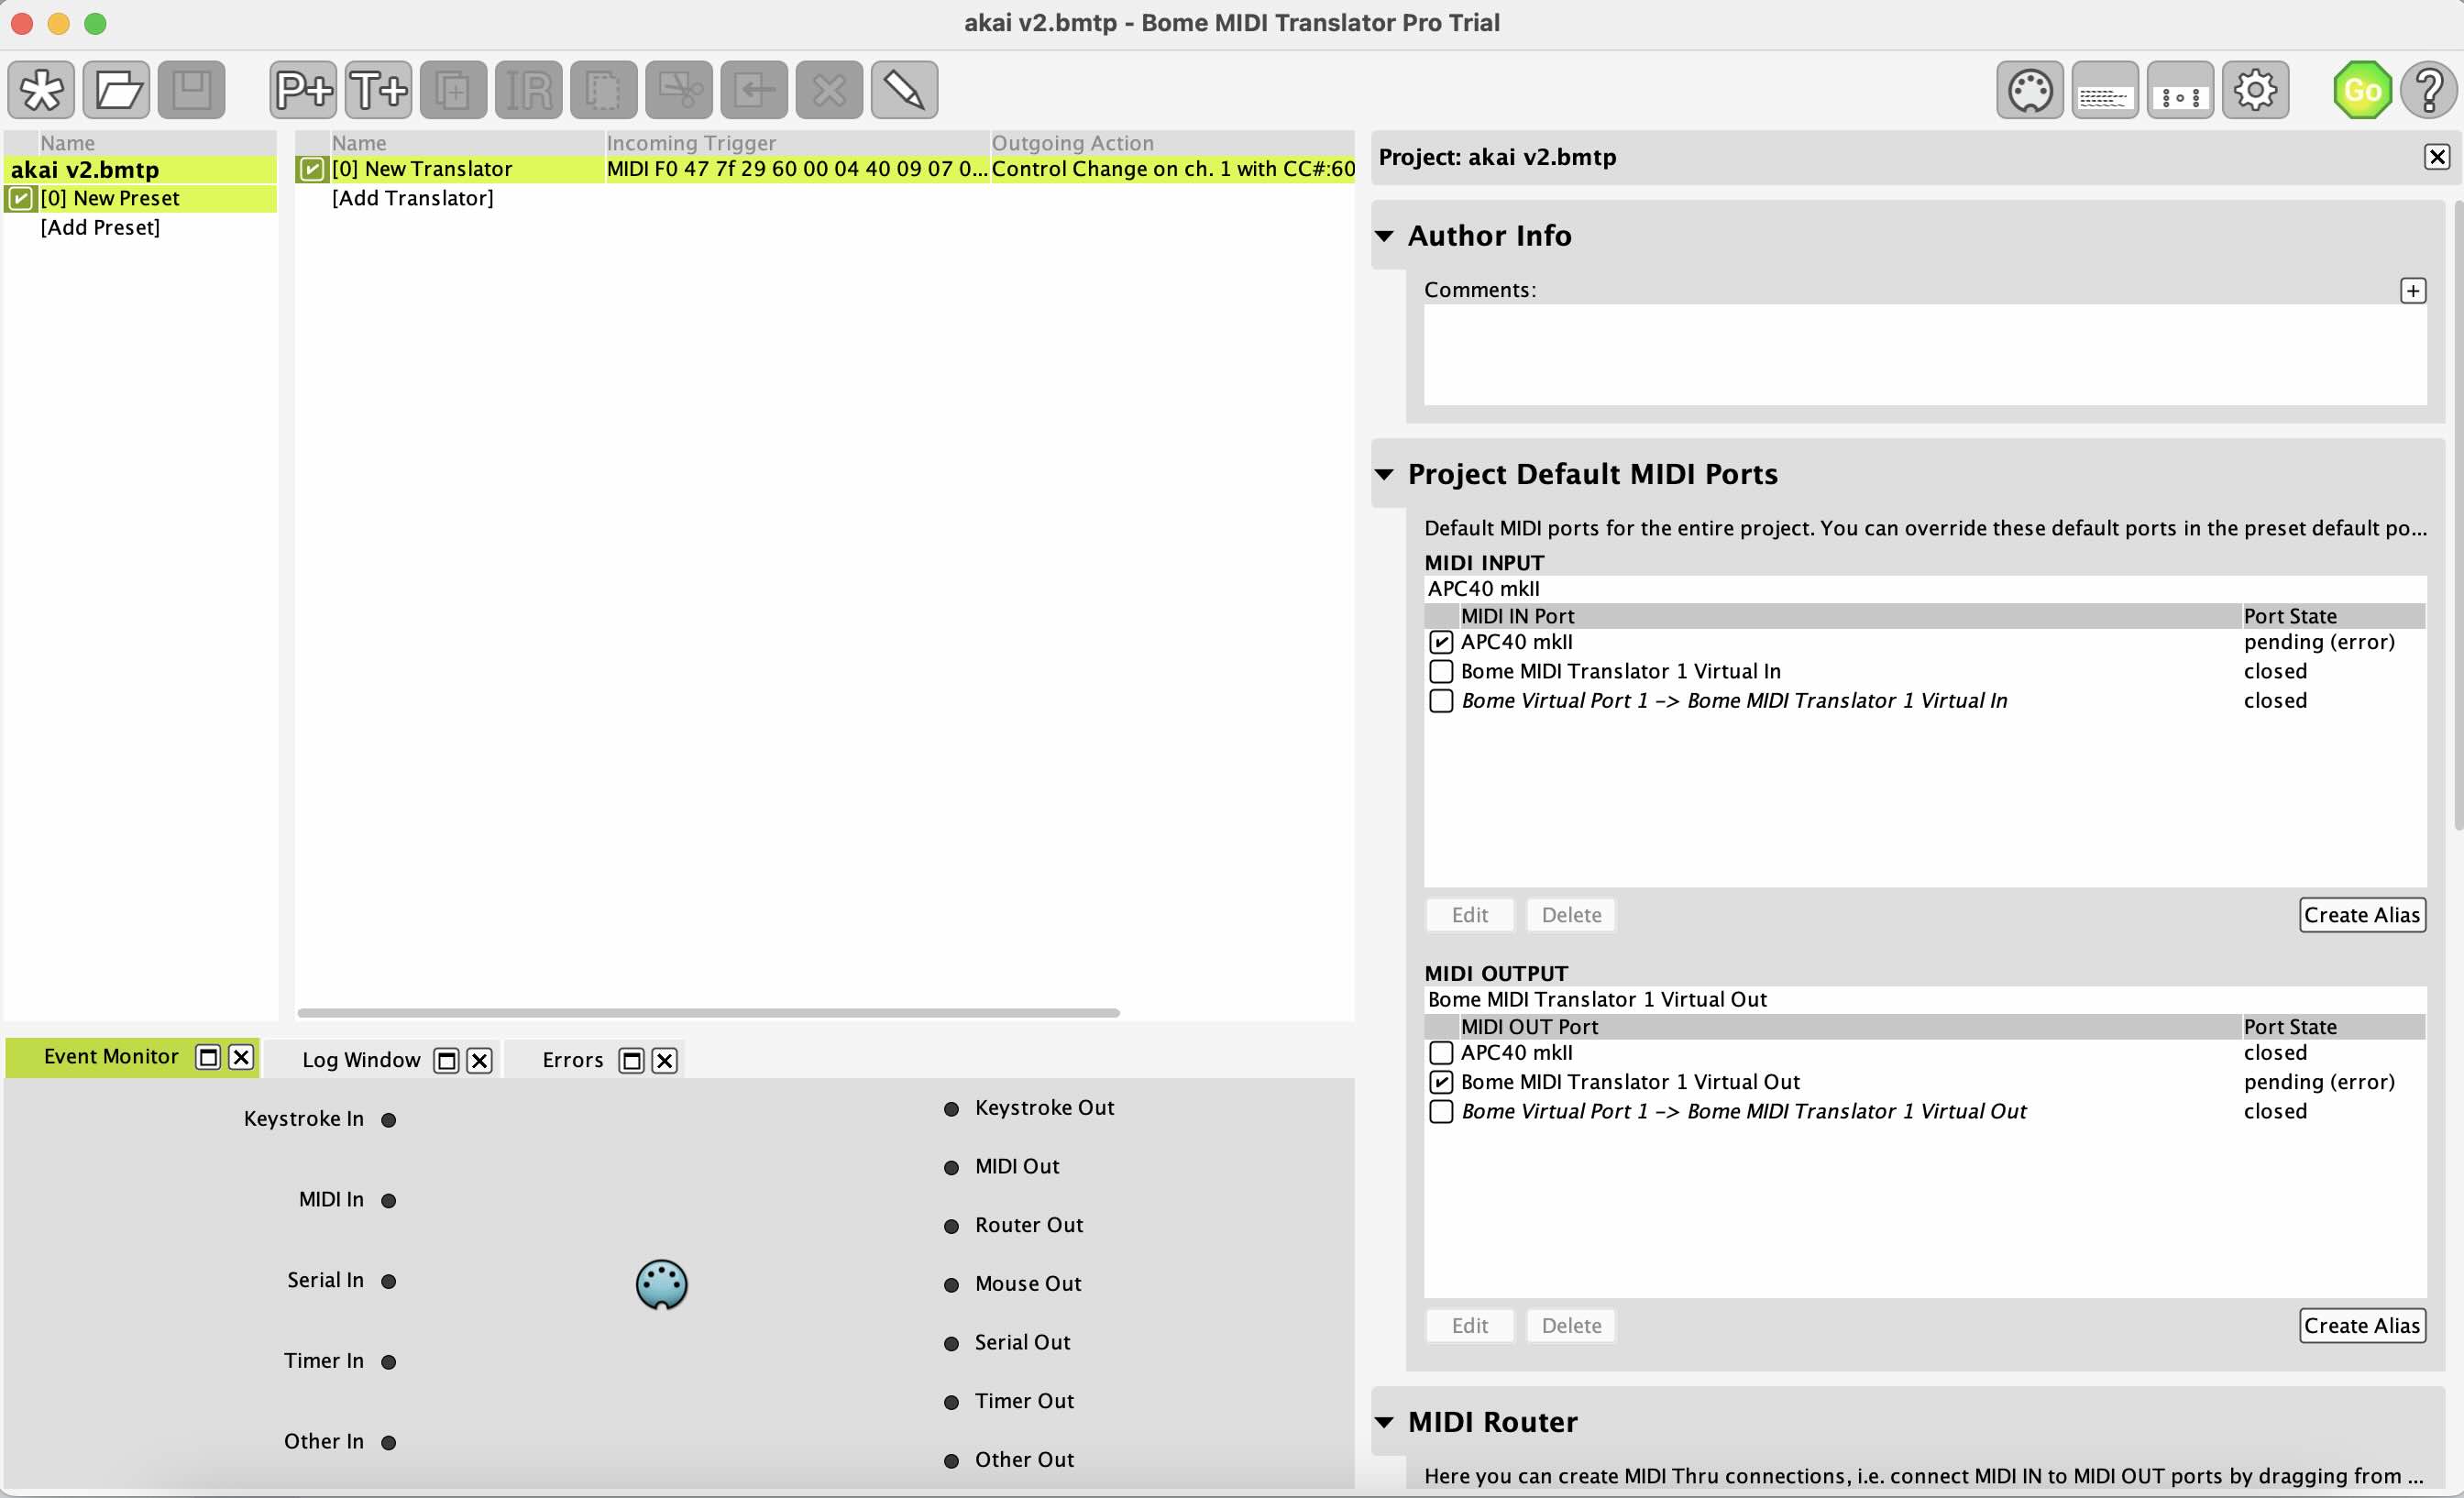Screen dimensions: 2464x1498
Task: Undock the Event Monitor panel
Action: (208, 1057)
